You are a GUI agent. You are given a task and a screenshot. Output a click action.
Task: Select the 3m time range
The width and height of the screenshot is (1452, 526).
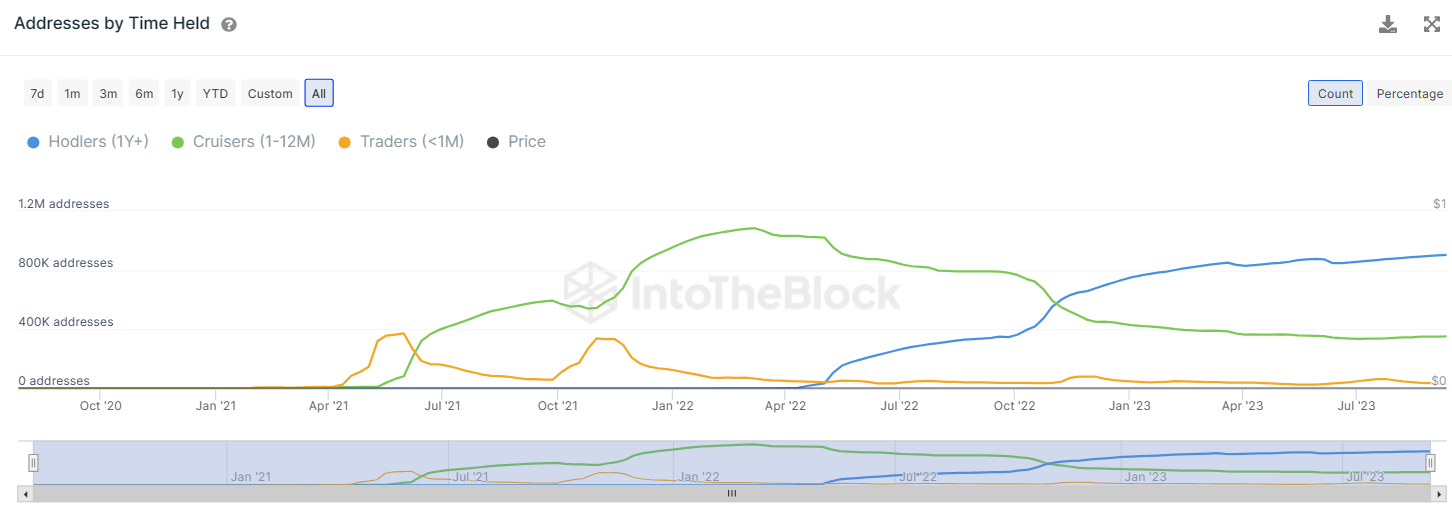pyautogui.click(x=108, y=93)
